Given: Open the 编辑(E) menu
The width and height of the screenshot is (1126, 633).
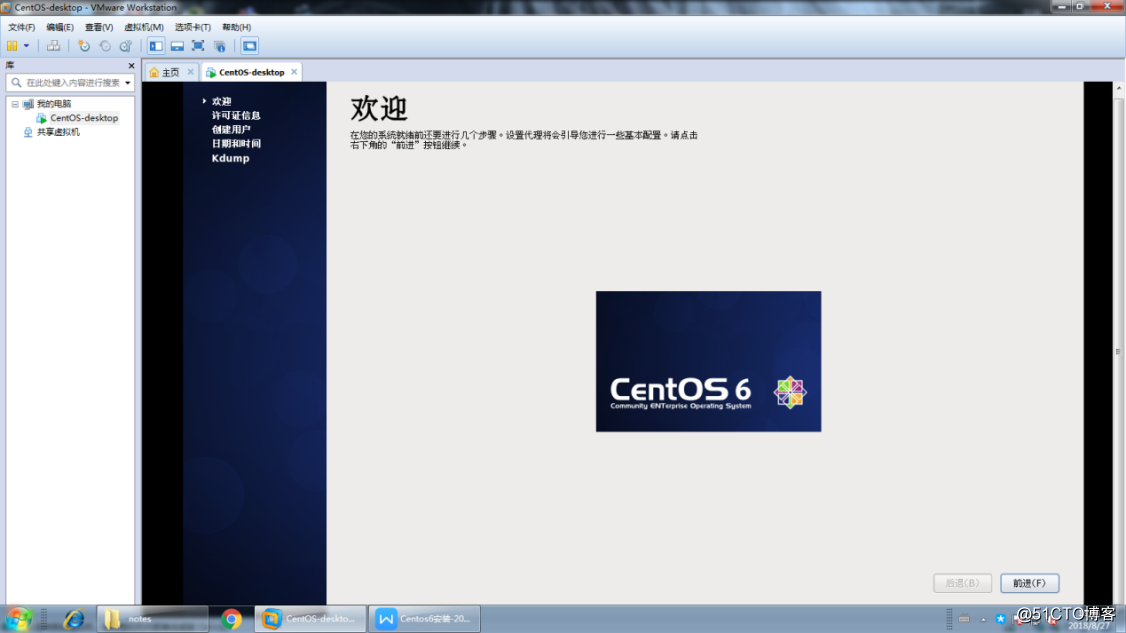Looking at the screenshot, I should pyautogui.click(x=60, y=27).
